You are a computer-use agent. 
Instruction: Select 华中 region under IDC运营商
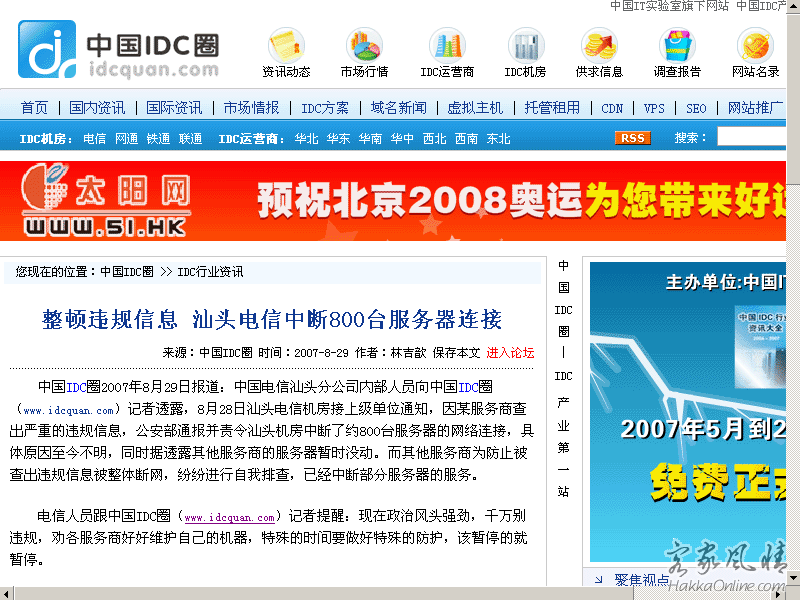coord(402,139)
